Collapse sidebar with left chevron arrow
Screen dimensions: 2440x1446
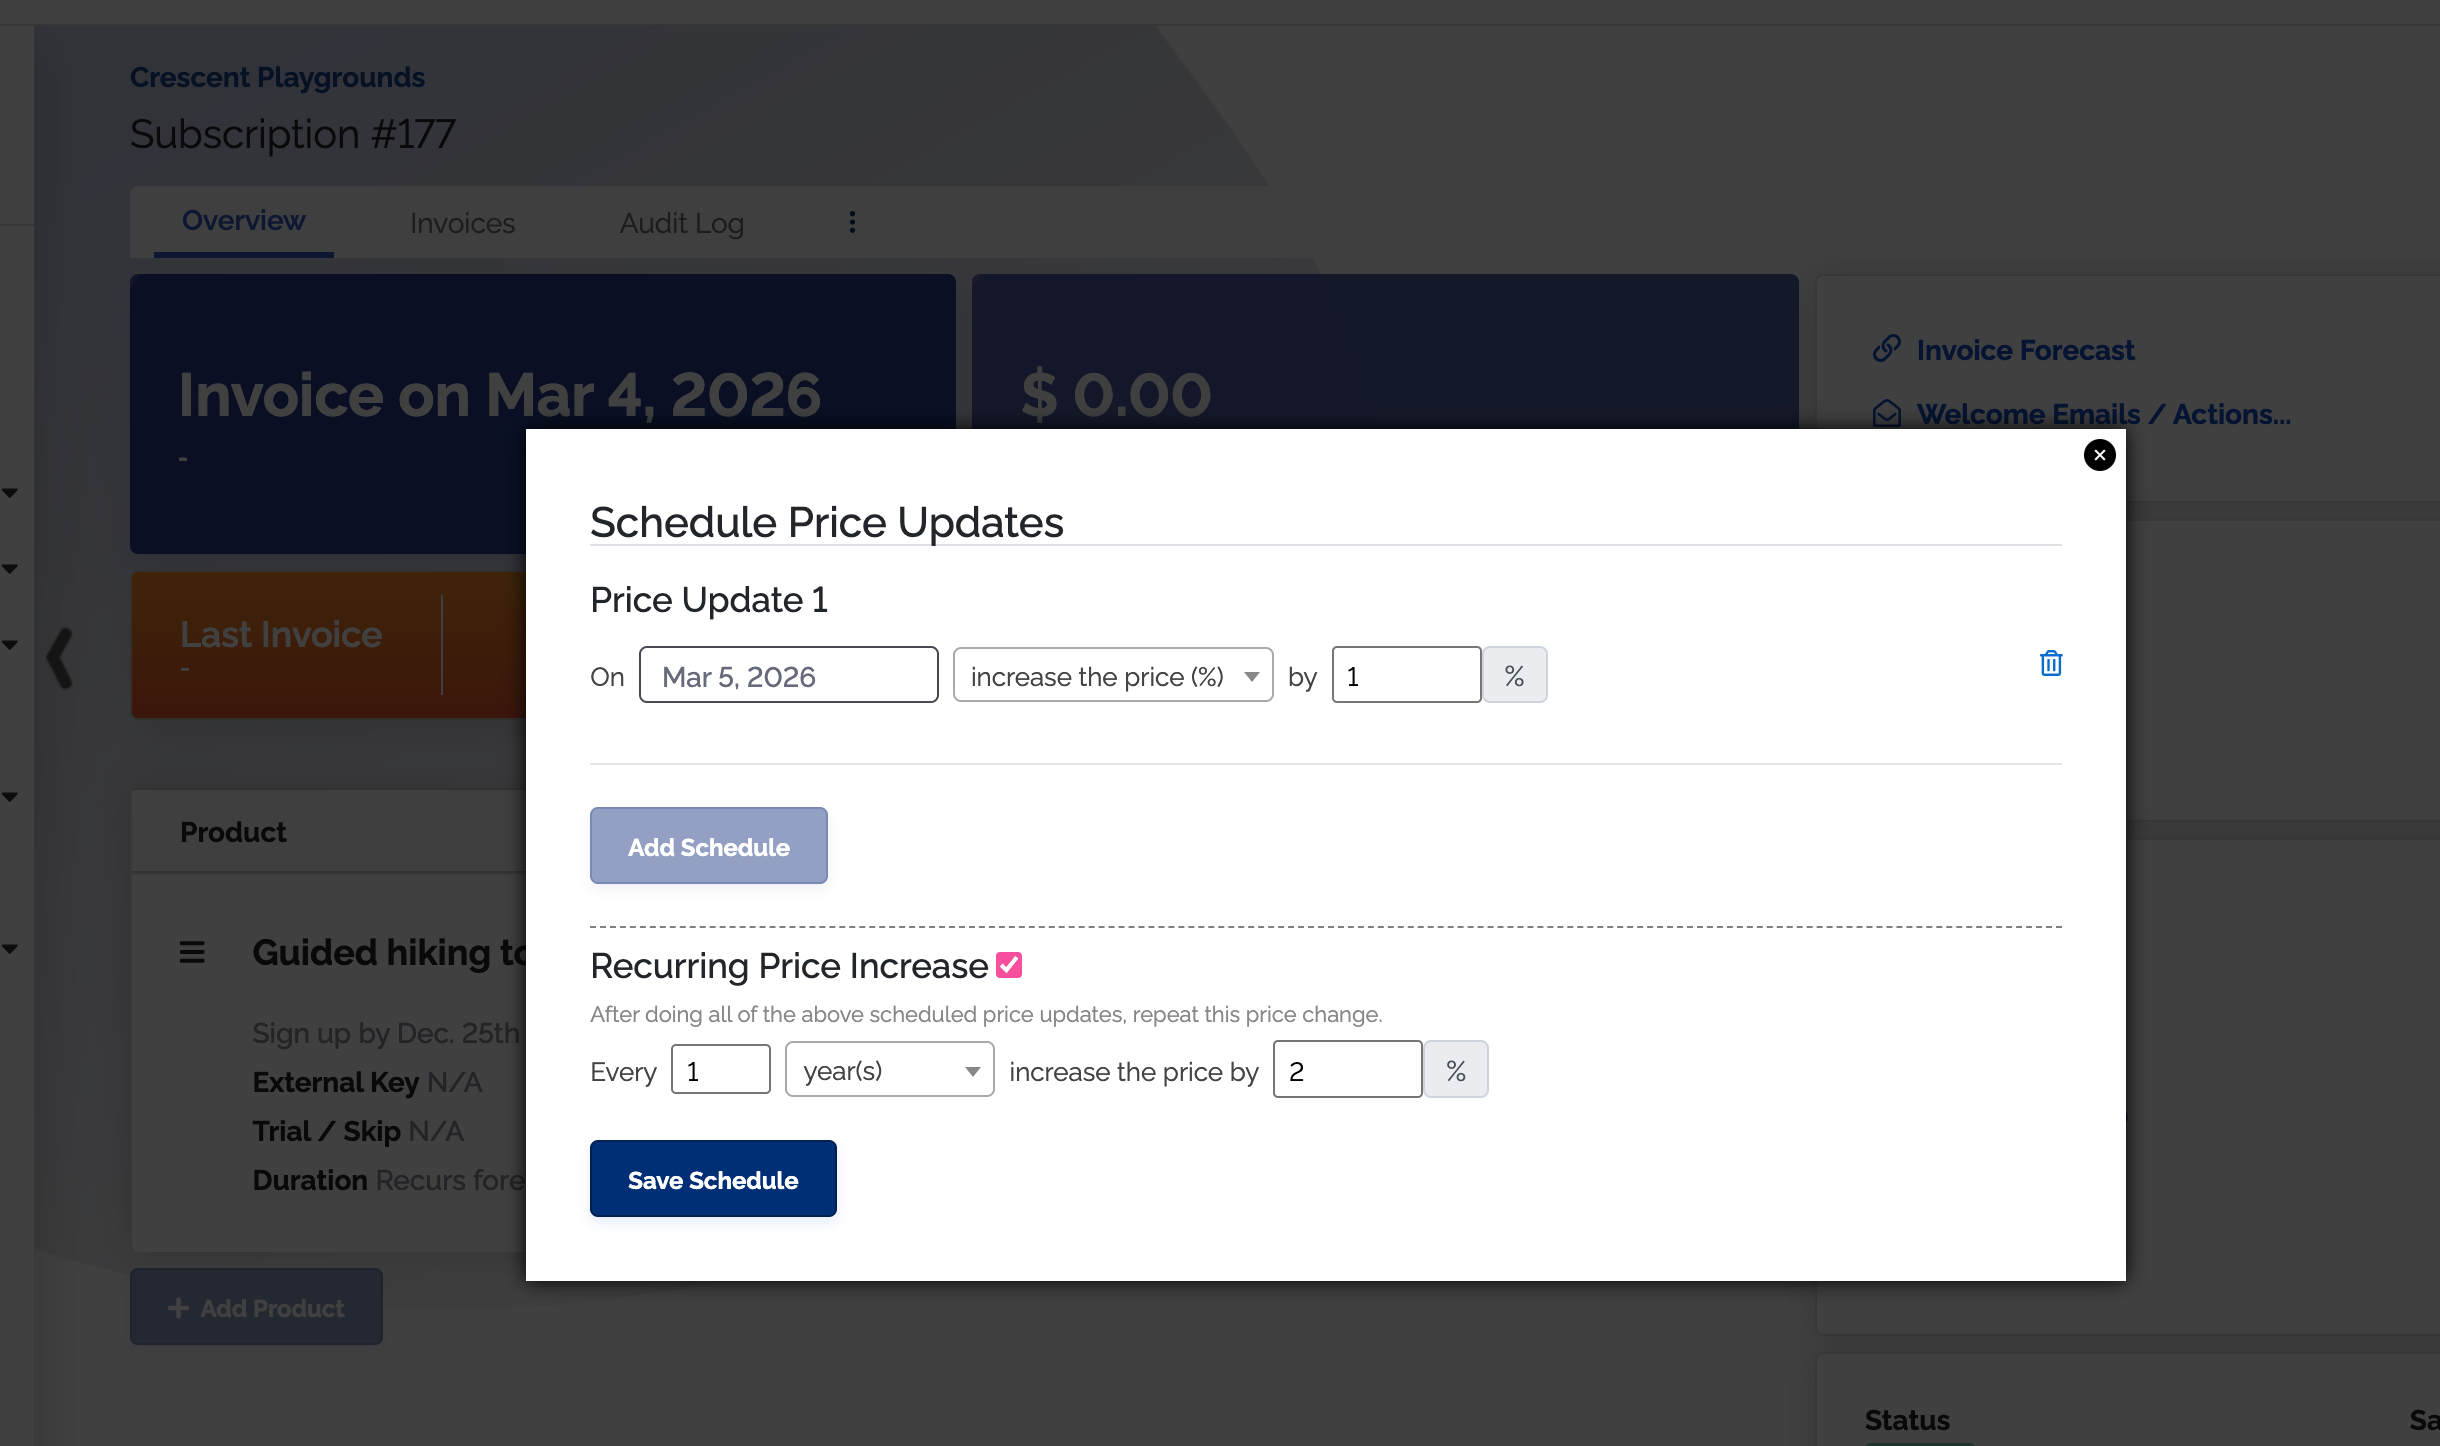coord(60,657)
